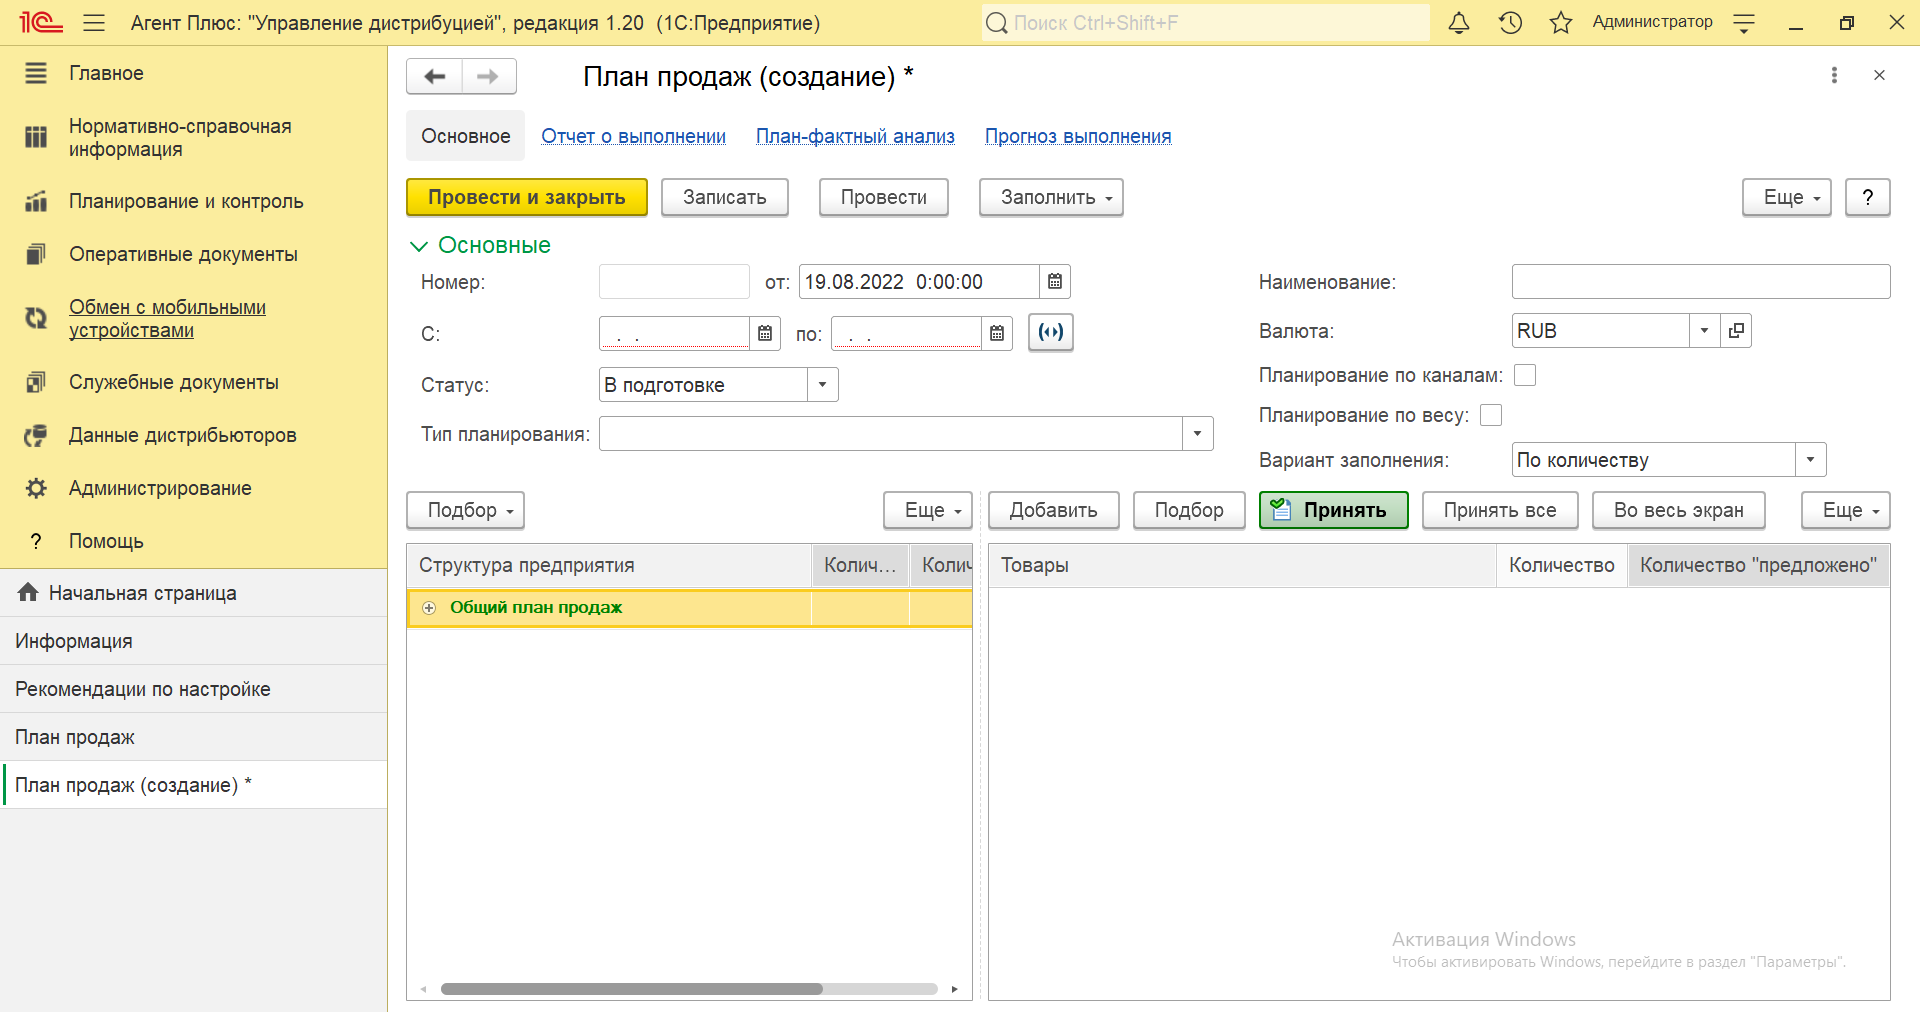The image size is (1920, 1012).
Task: Click the help question mark button
Action: coord(1867,197)
